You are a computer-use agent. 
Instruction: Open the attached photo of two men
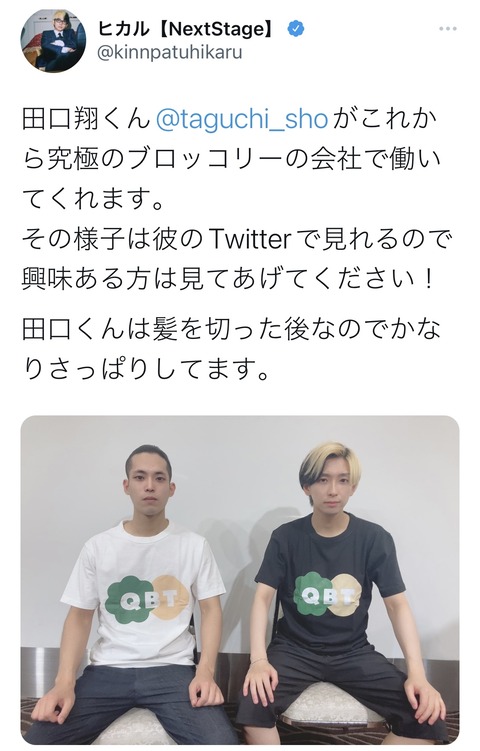[240, 580]
